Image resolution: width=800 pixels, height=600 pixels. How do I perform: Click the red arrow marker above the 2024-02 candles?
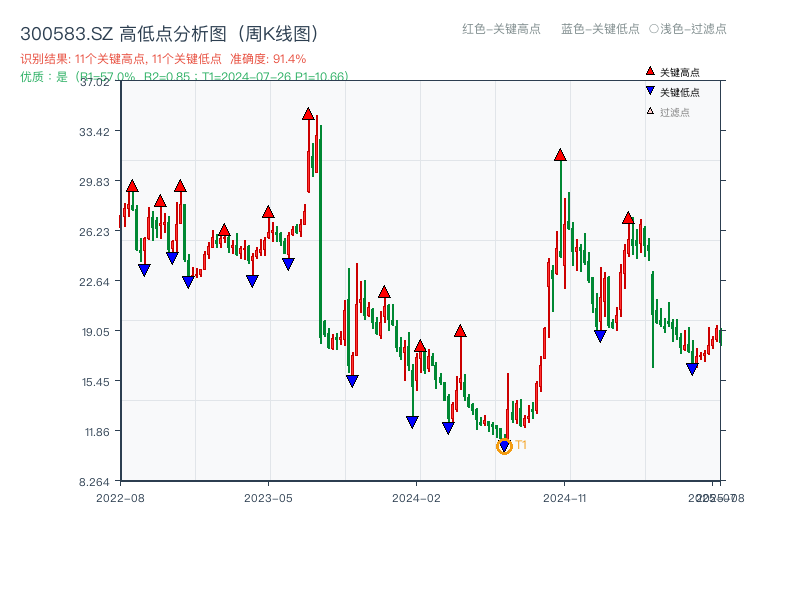(x=422, y=345)
